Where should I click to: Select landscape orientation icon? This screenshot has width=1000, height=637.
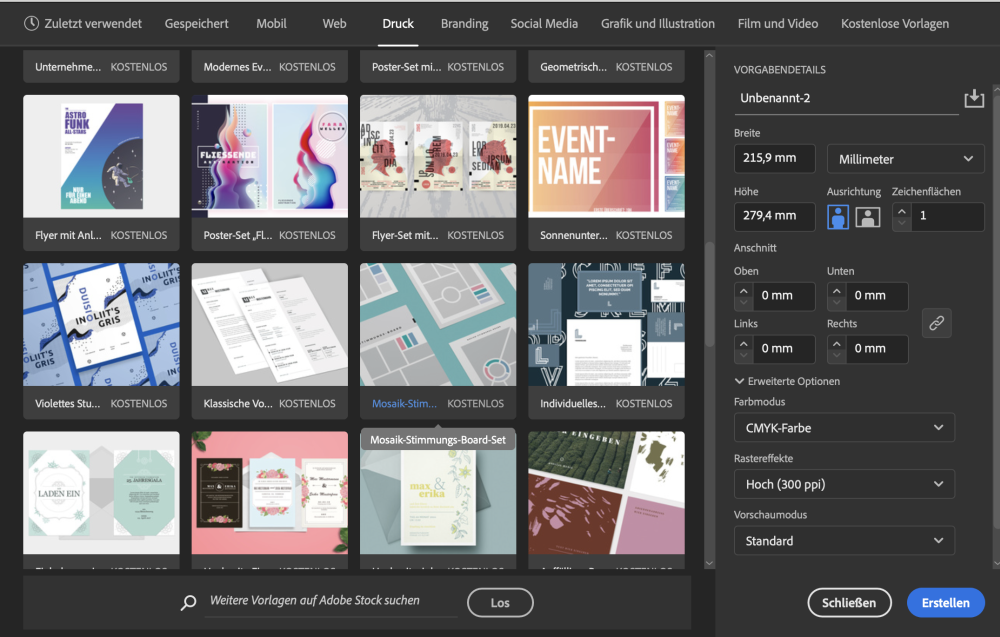[867, 216]
